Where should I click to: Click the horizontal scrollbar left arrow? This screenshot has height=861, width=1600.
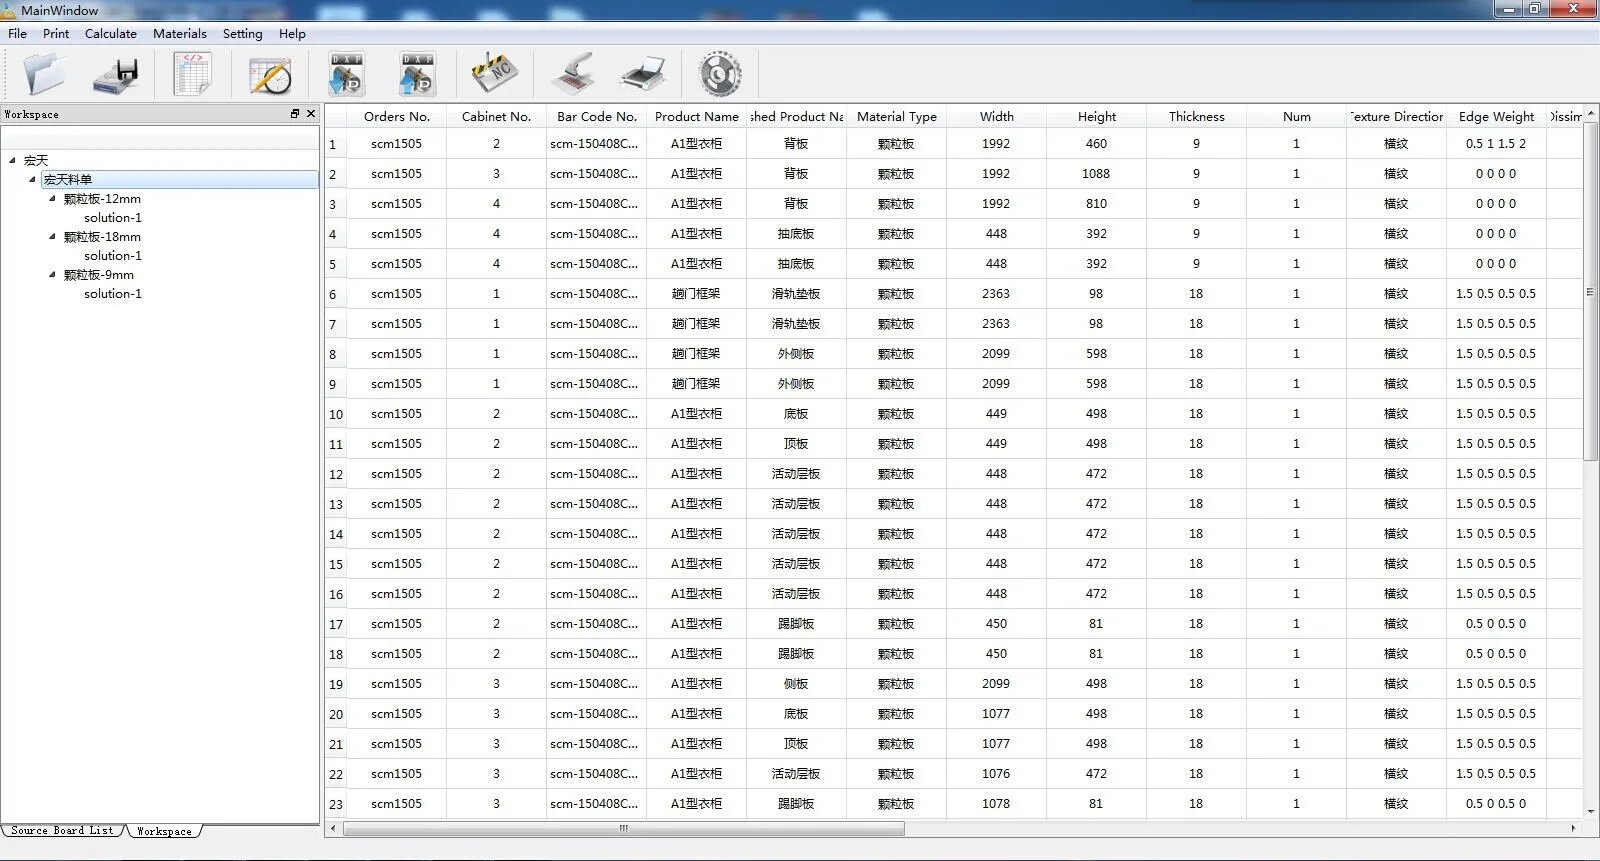pos(333,828)
